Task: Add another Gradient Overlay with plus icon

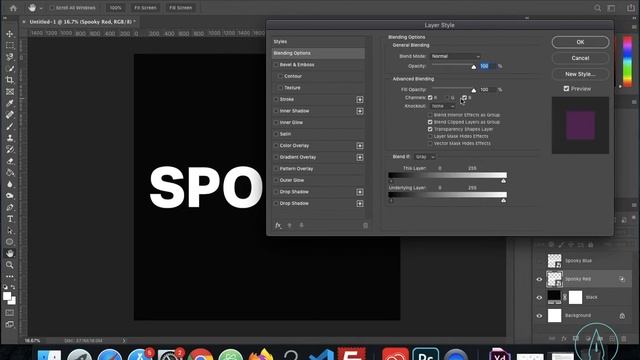Action: pos(360,157)
